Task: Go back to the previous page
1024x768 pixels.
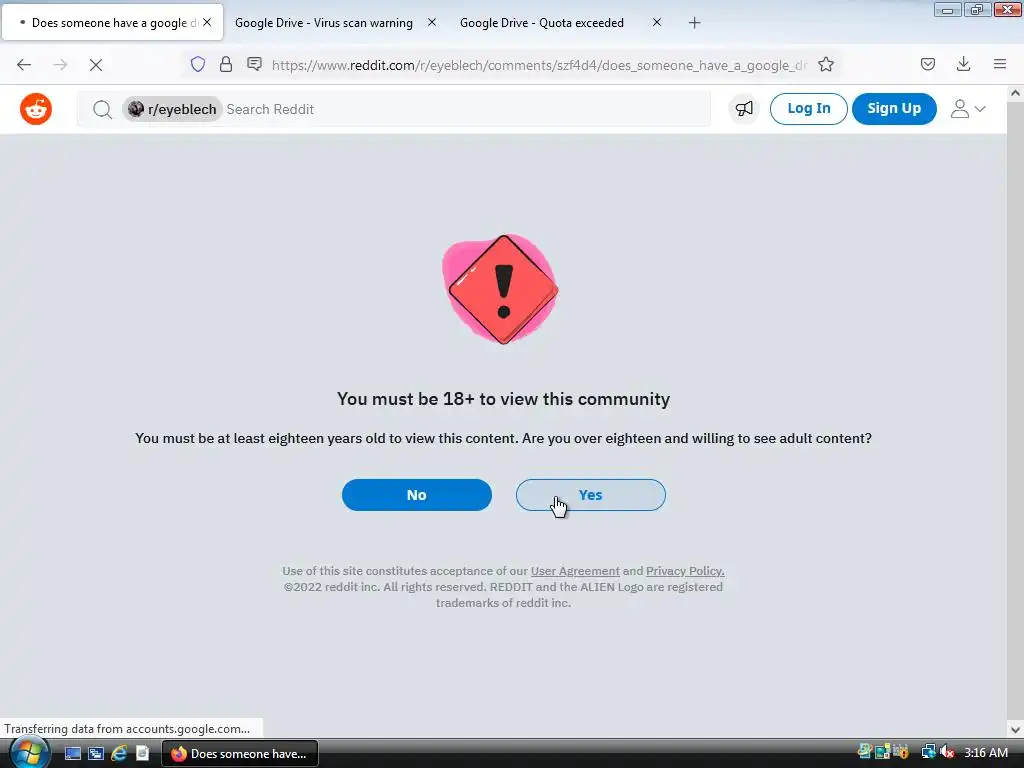Action: [x=24, y=65]
